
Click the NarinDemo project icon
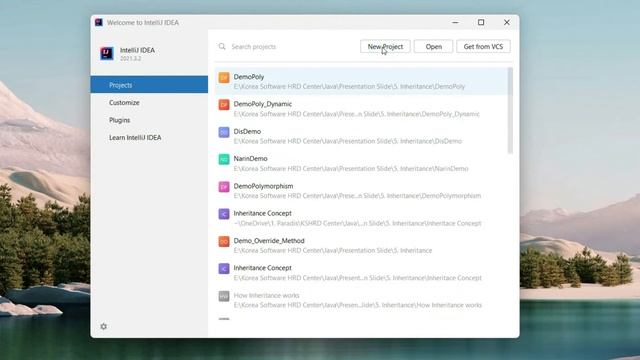tap(224, 159)
